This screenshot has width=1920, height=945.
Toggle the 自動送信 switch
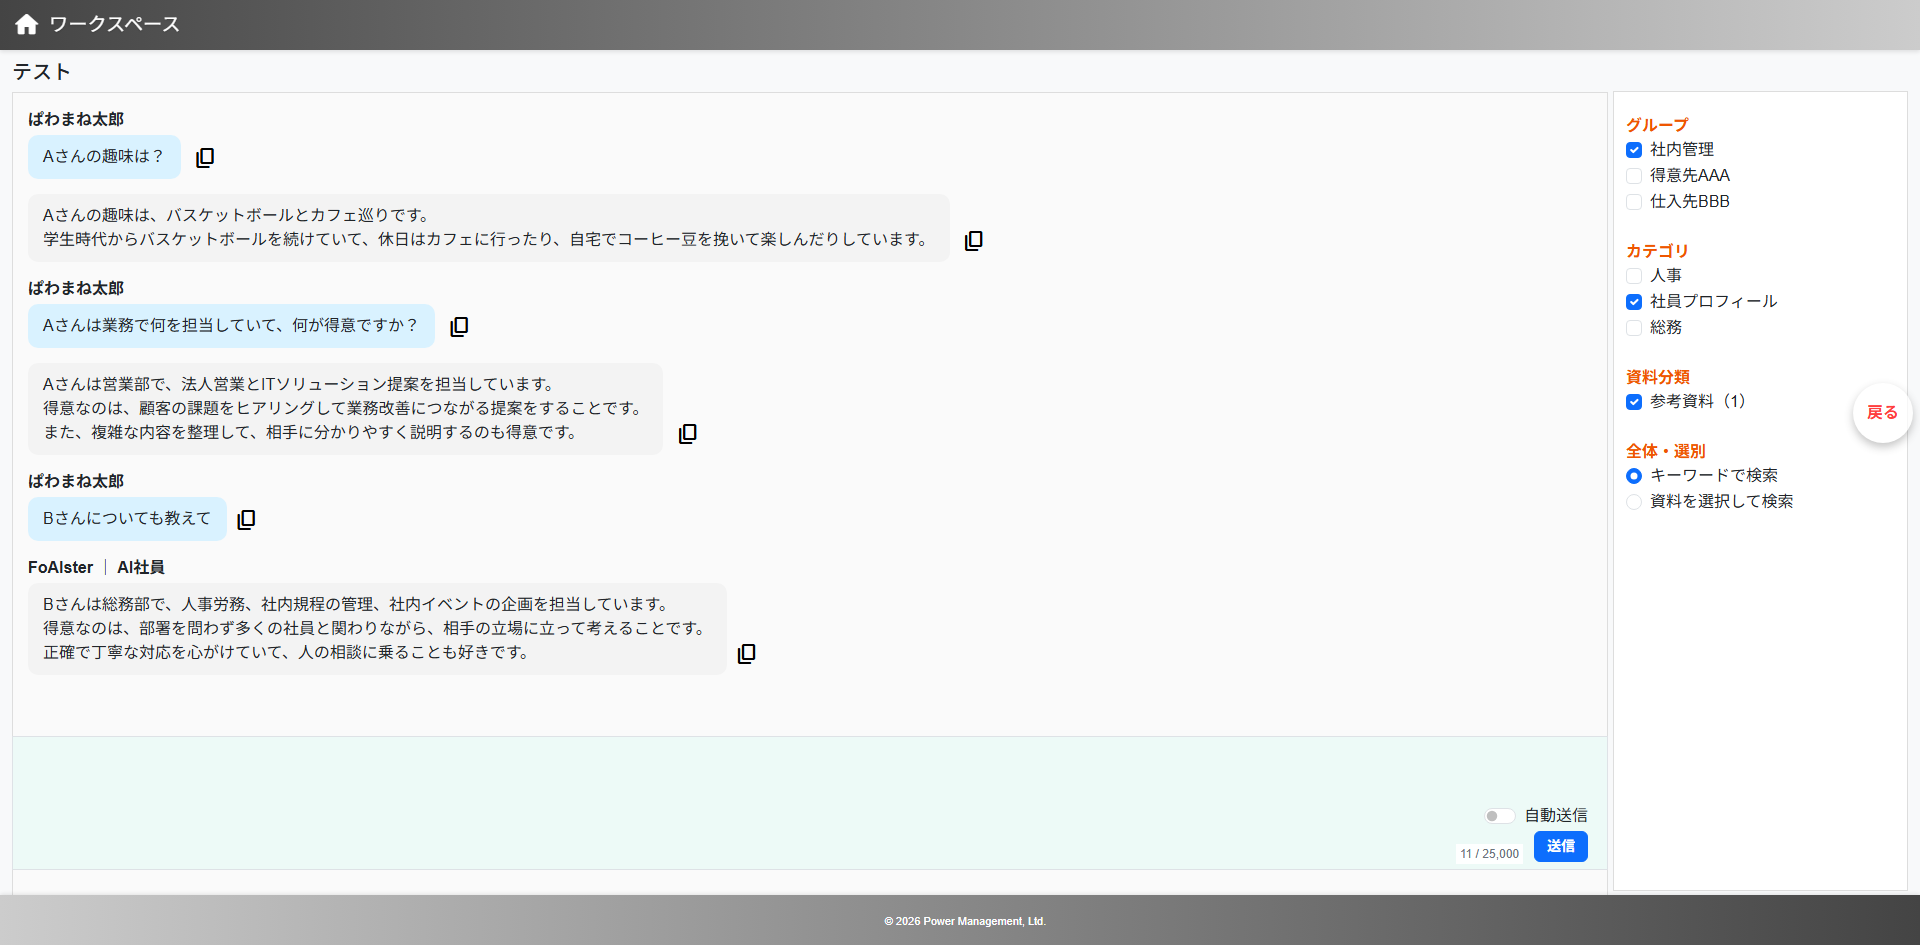(1499, 816)
